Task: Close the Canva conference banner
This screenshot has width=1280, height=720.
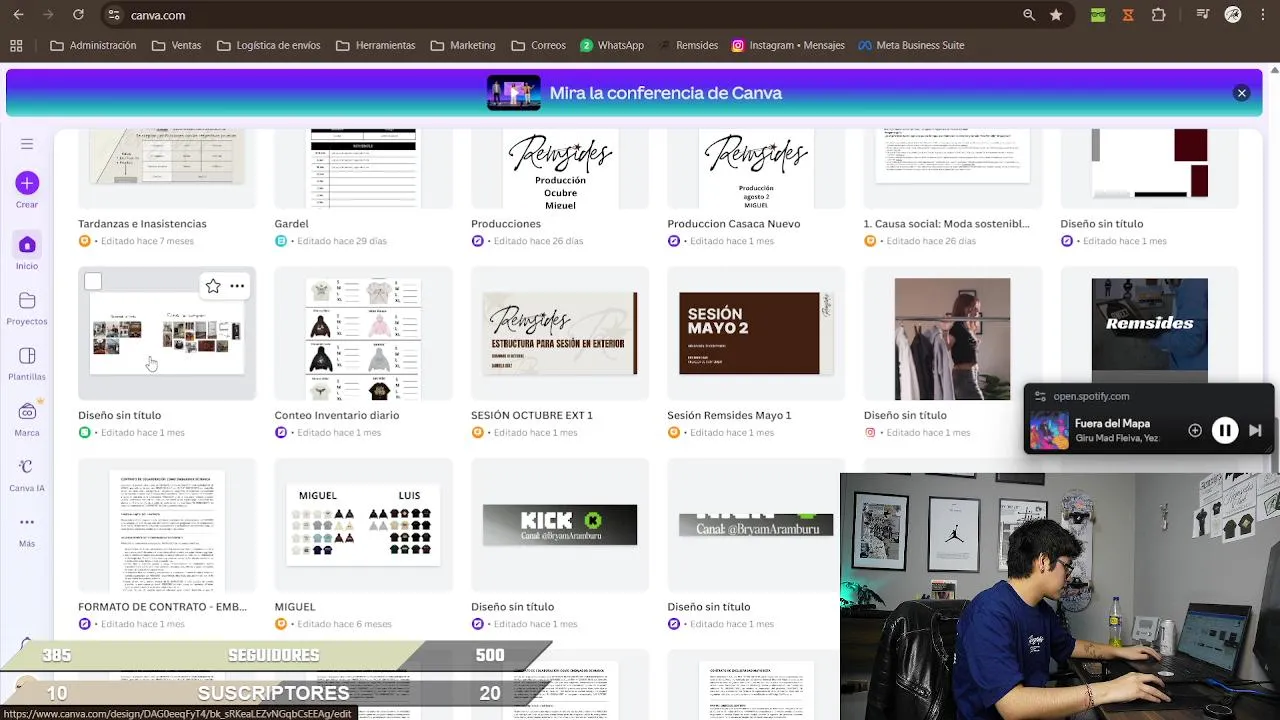Action: (x=1241, y=93)
